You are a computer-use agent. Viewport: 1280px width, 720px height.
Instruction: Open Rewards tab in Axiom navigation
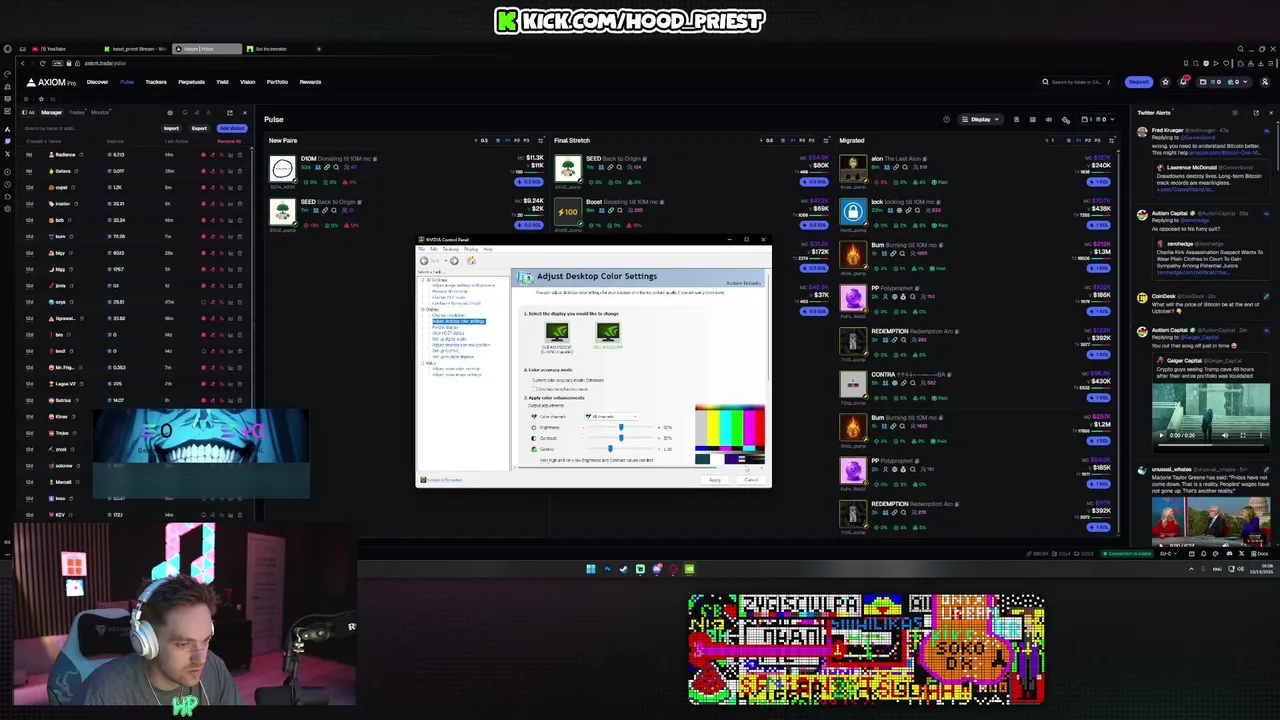[x=310, y=82]
